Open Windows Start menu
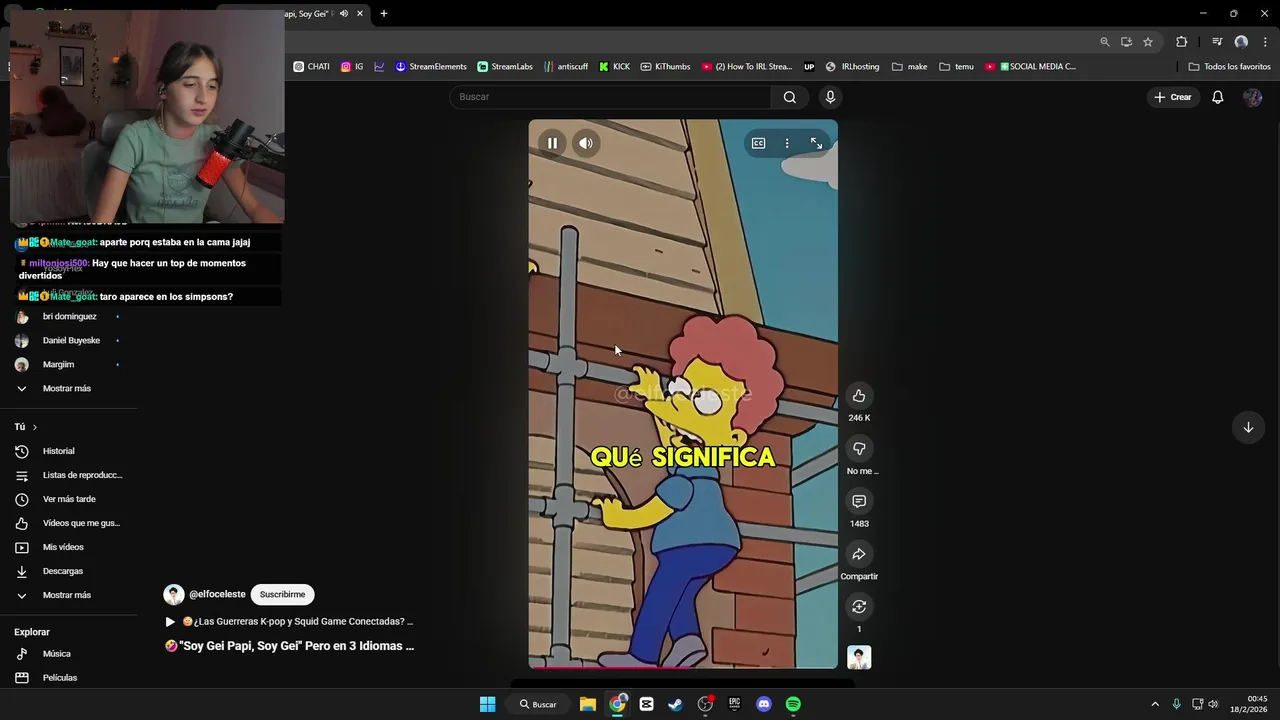Viewport: 1280px width, 720px height. (487, 704)
